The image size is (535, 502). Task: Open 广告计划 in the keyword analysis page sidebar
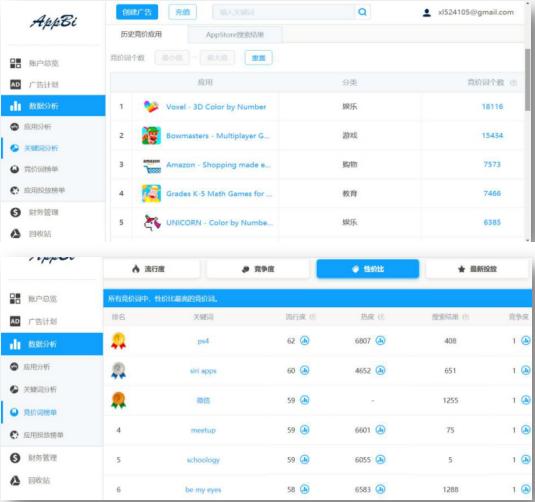(x=34, y=84)
